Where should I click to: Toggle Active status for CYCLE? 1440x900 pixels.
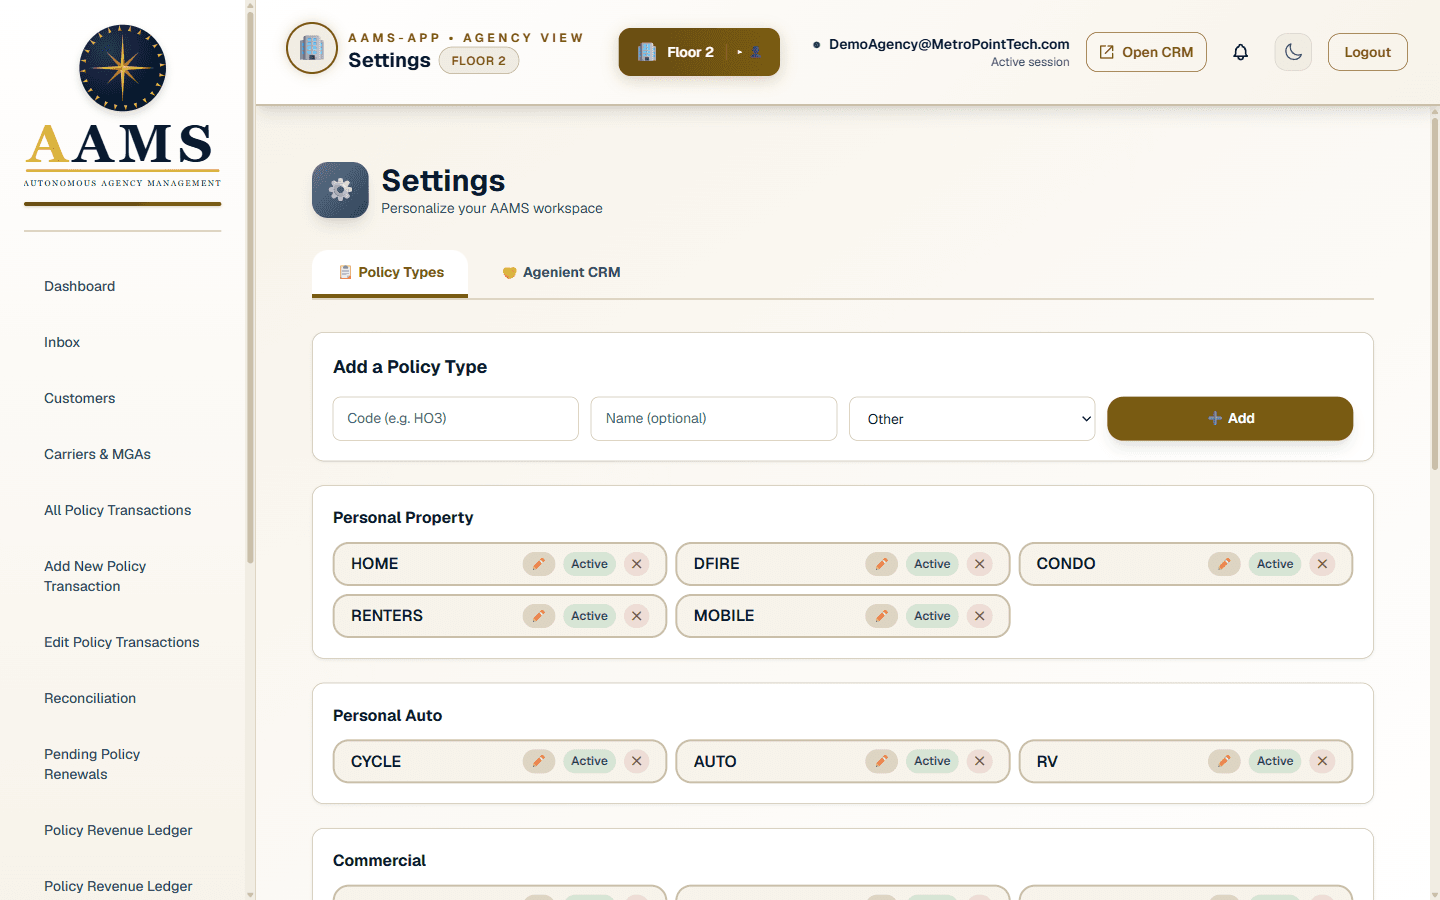point(589,761)
